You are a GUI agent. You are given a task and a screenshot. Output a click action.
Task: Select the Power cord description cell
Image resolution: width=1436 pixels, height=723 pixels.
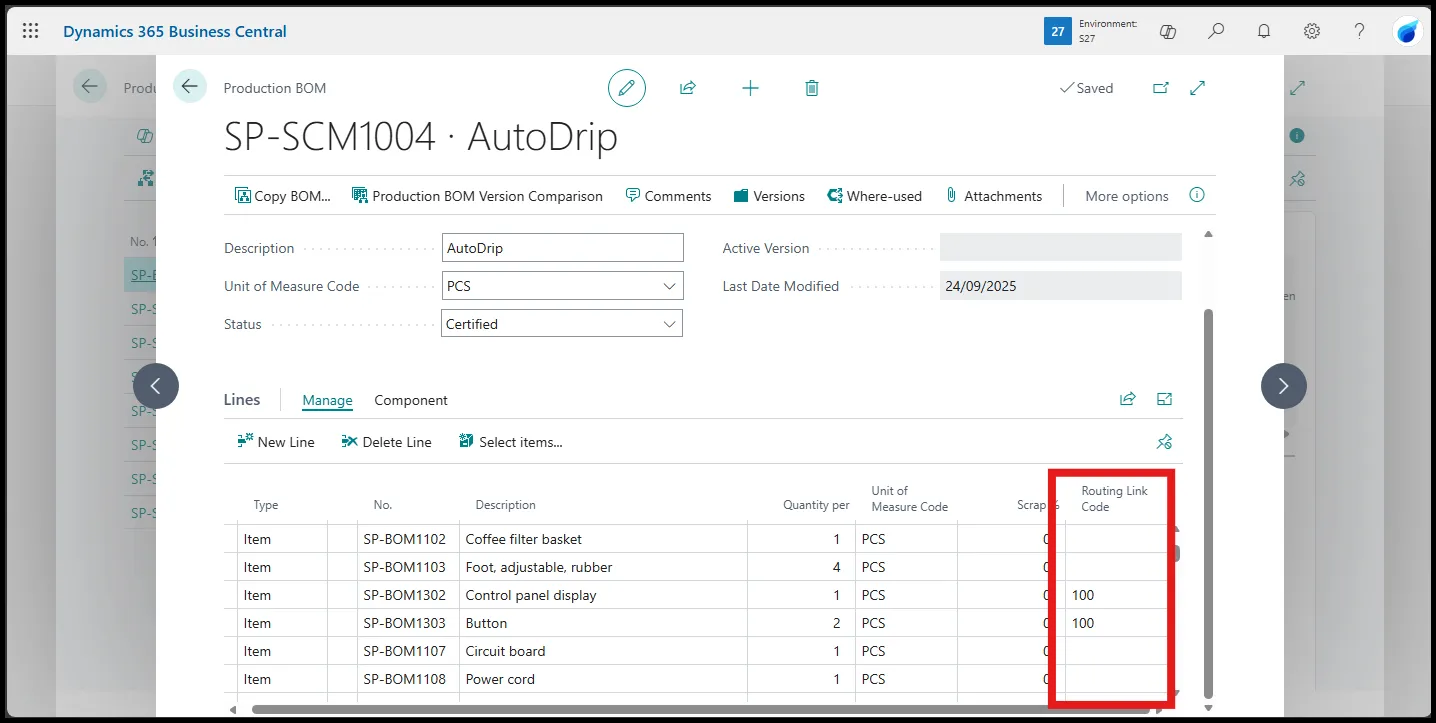coord(603,679)
